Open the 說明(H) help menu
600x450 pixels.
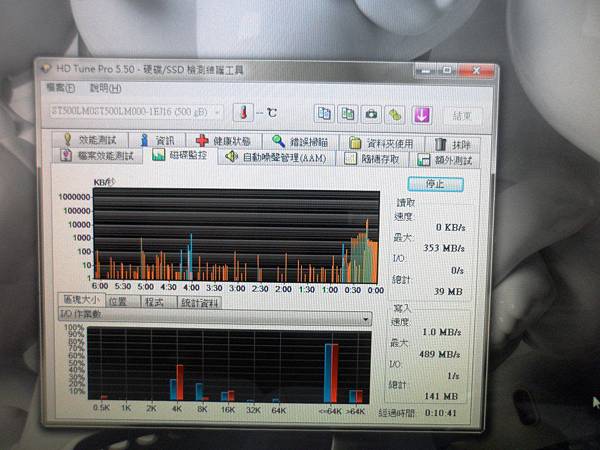106,89
